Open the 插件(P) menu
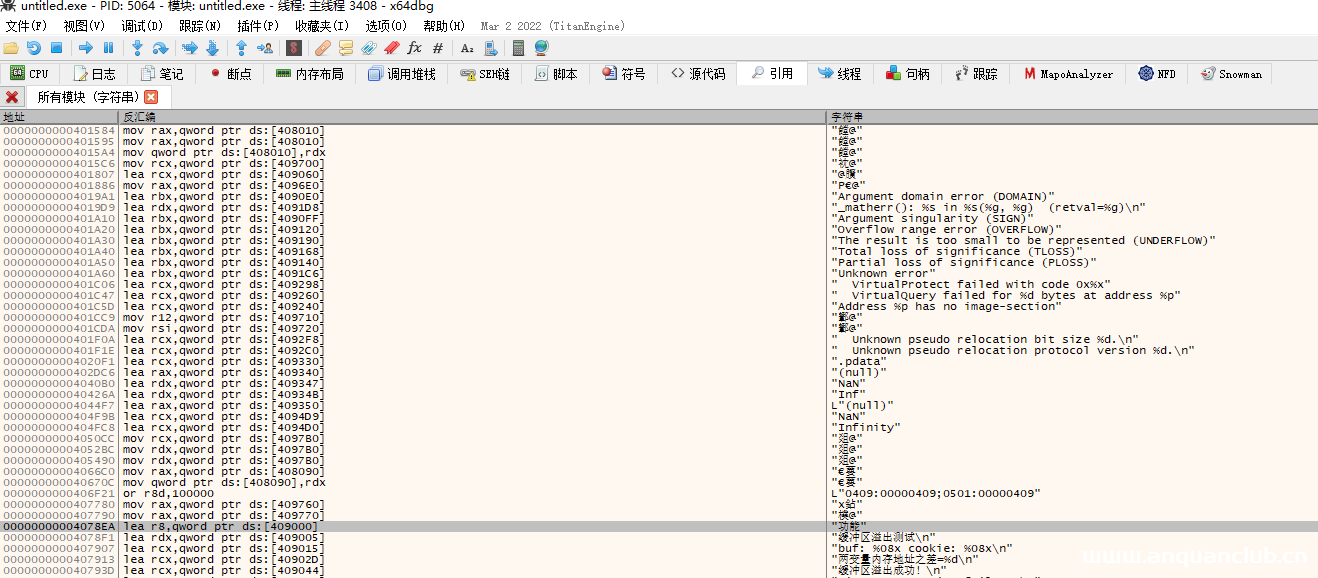 257,26
